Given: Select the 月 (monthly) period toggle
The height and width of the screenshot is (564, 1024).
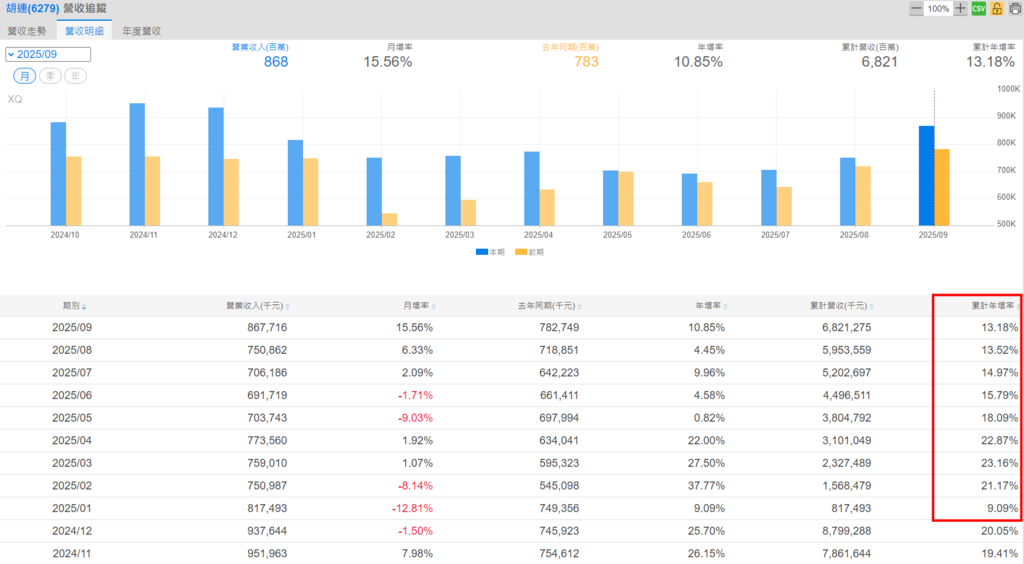Looking at the screenshot, I should (25, 76).
